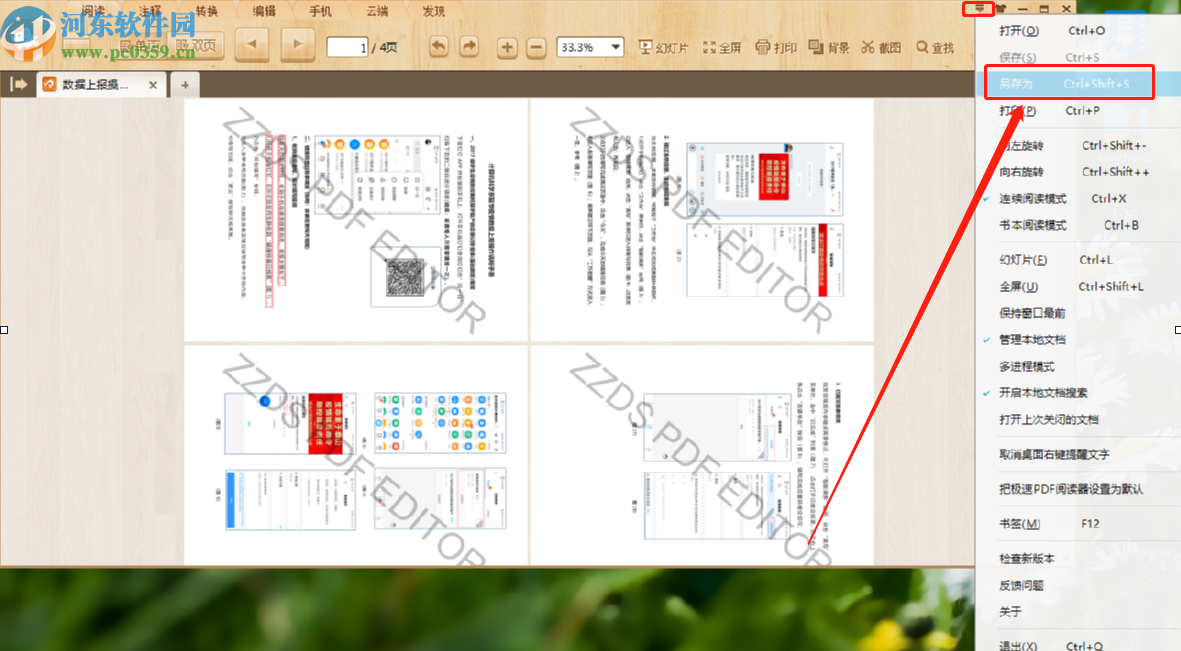Toggle 管理本地文档 option
The height and width of the screenshot is (651, 1181).
tap(1032, 339)
